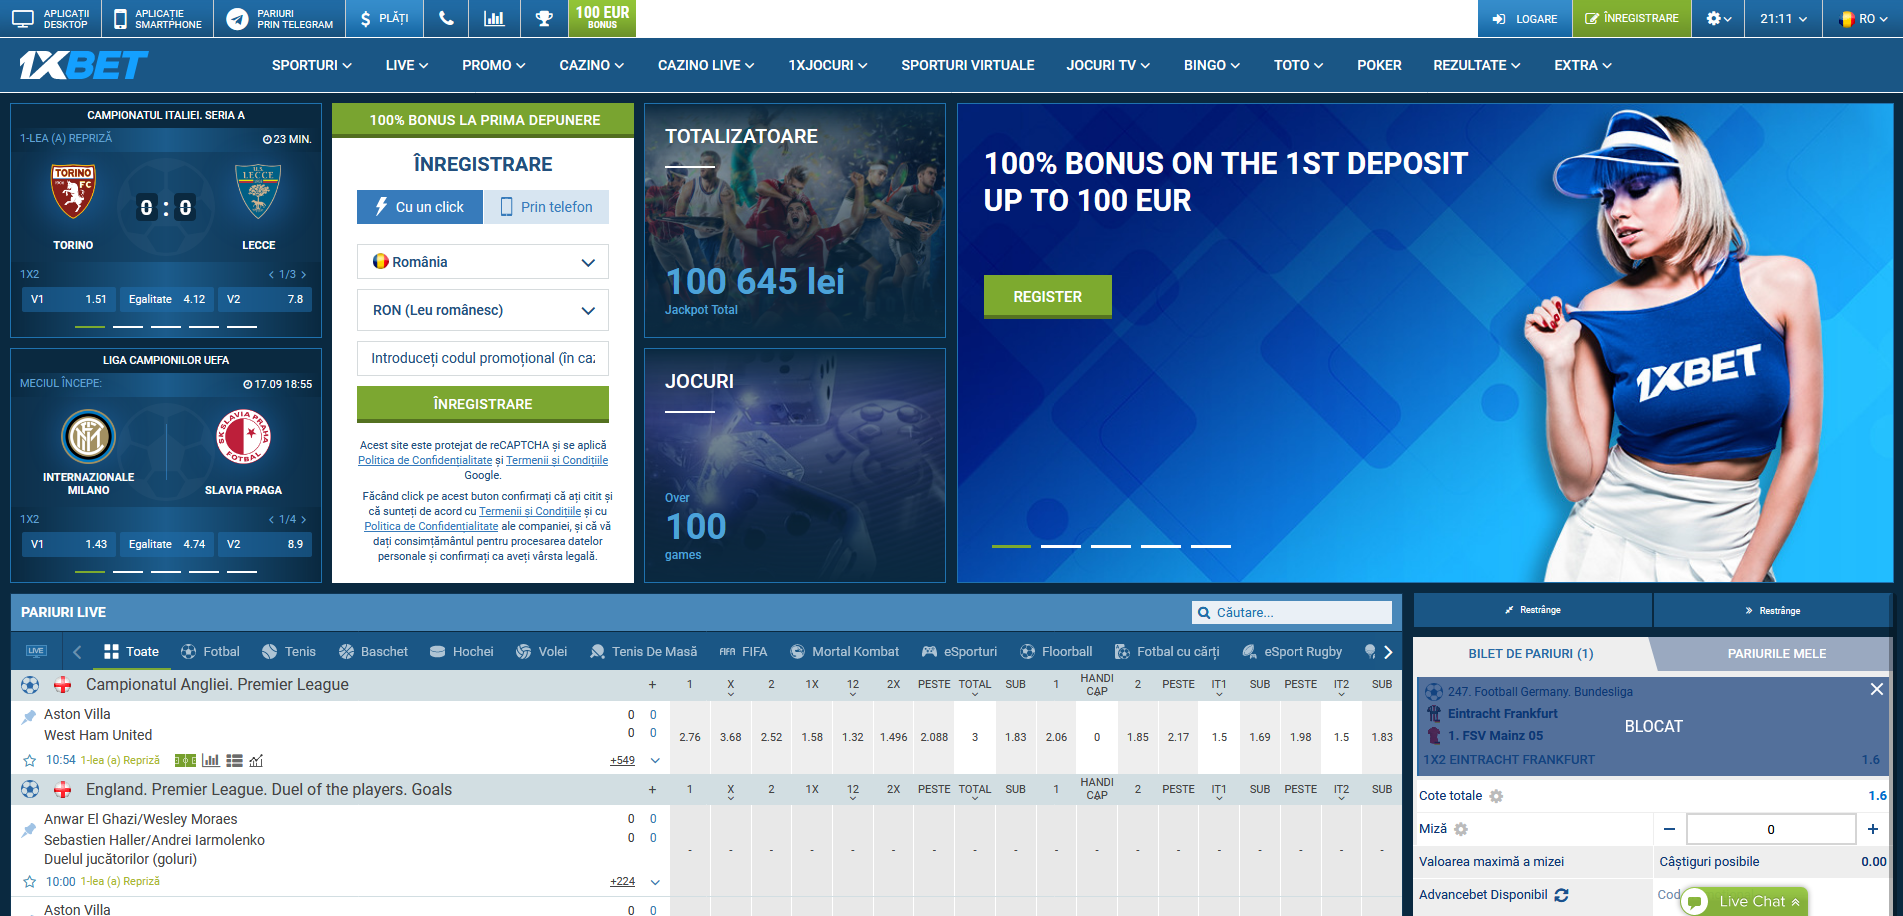1903x916 pixels.
Task: Open the Sporturi Virtuale page
Action: [968, 65]
